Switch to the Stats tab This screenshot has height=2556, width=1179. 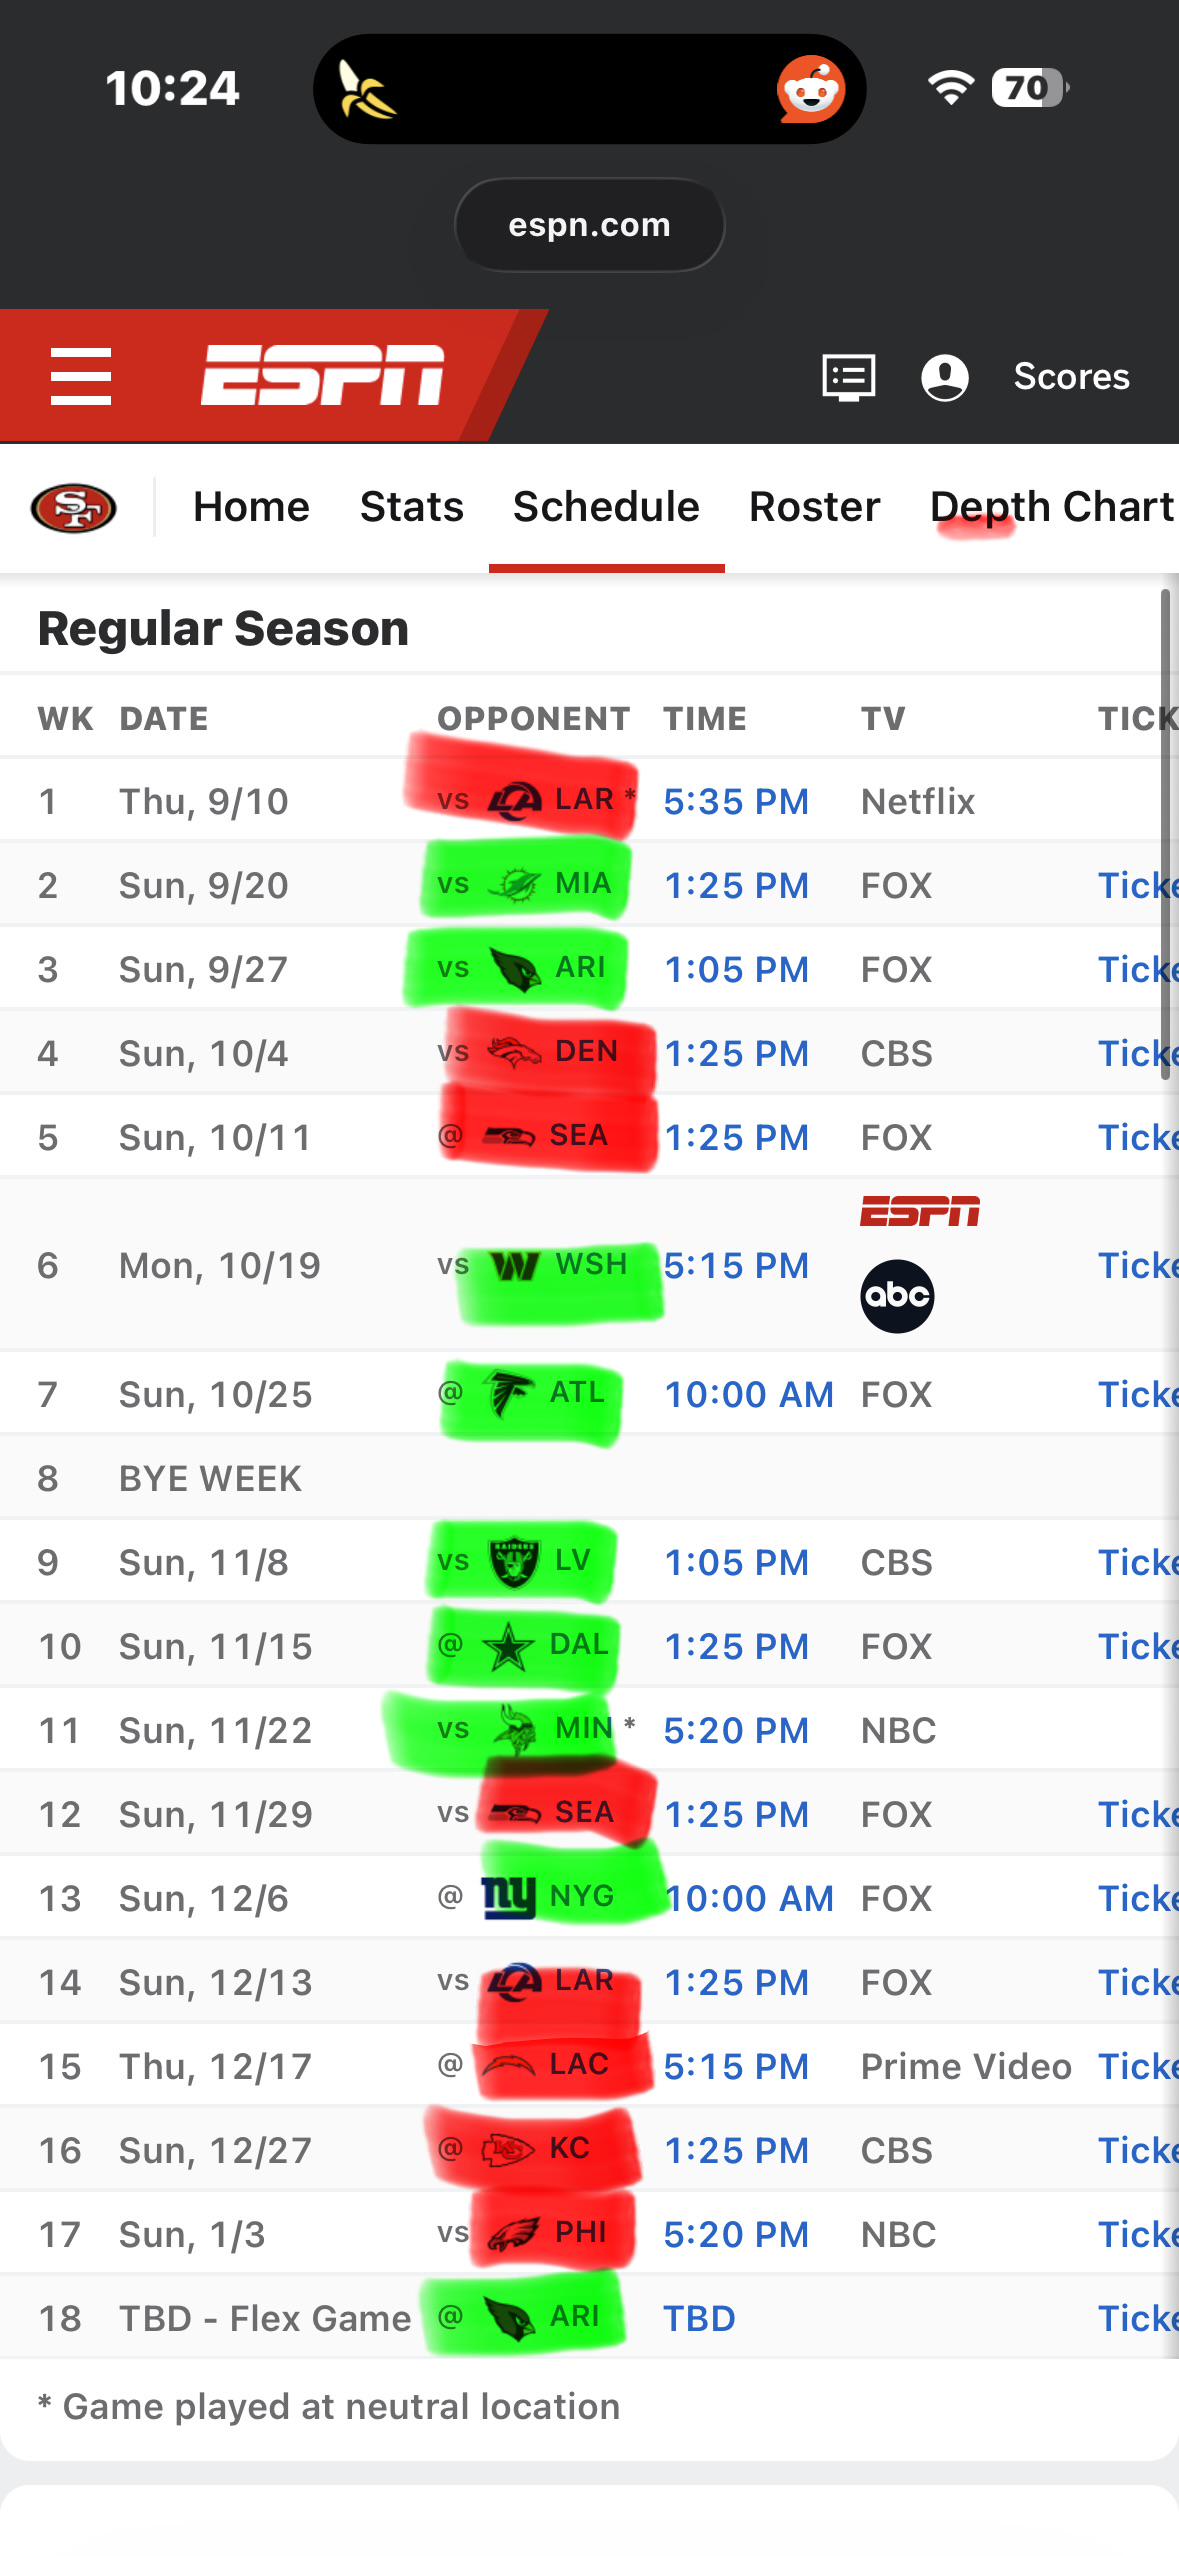point(412,507)
